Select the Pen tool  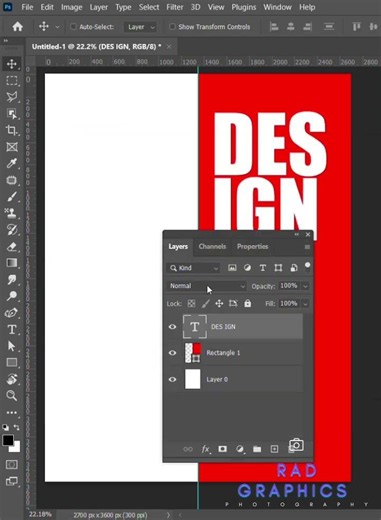[x=12, y=313]
